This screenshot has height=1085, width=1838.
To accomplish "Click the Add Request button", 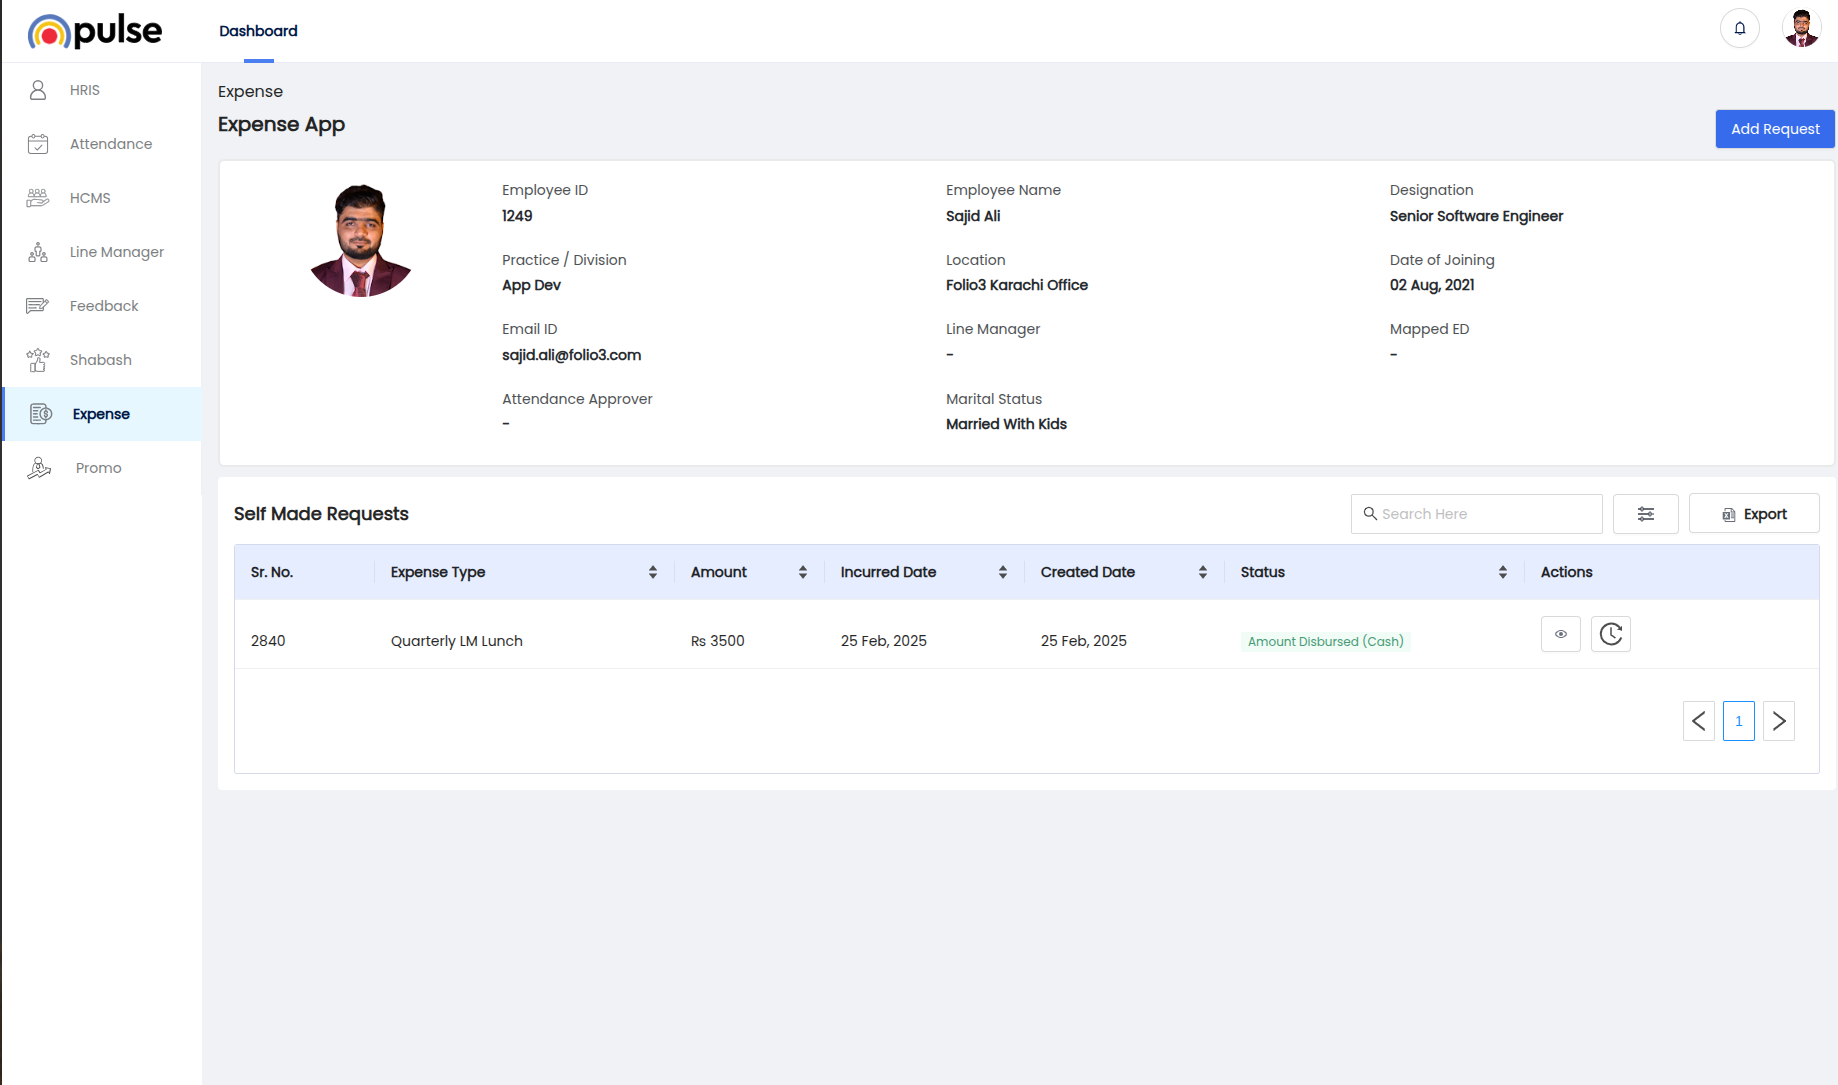I will click(1774, 129).
